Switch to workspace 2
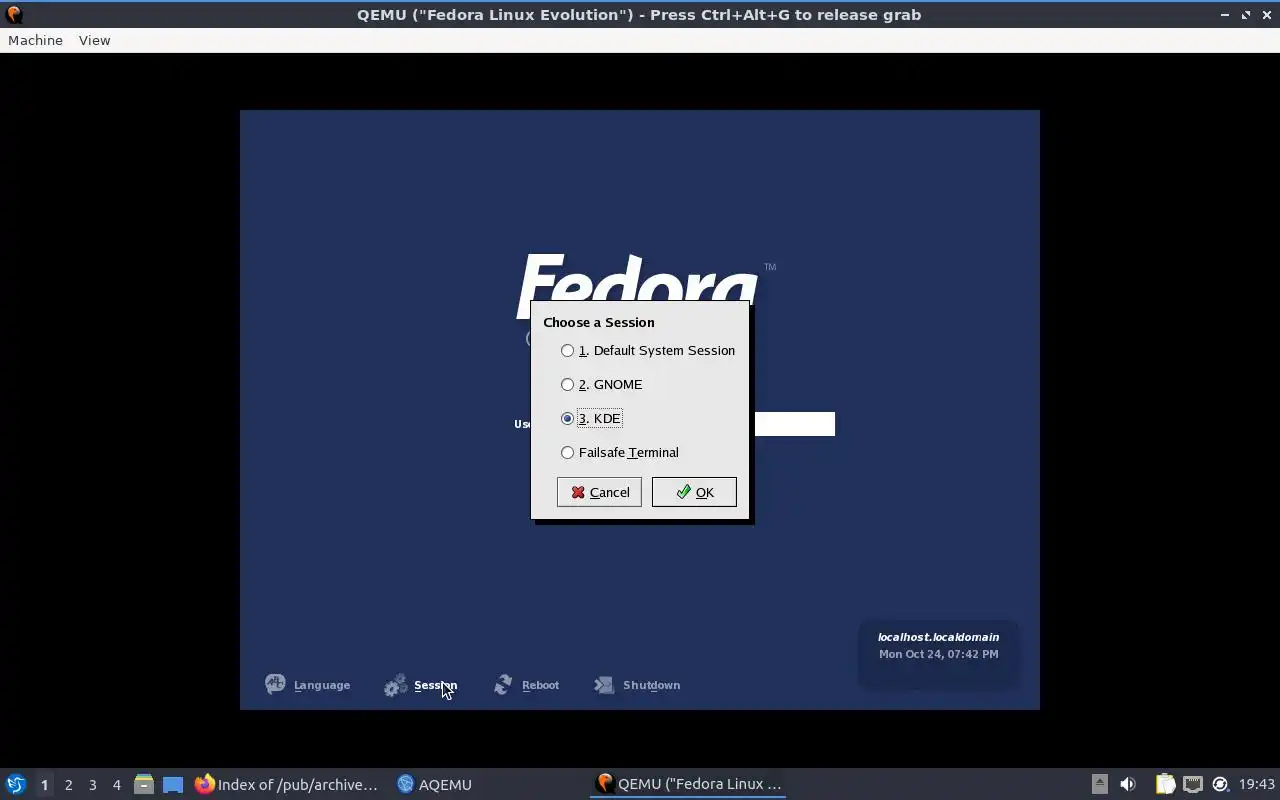 pos(68,785)
